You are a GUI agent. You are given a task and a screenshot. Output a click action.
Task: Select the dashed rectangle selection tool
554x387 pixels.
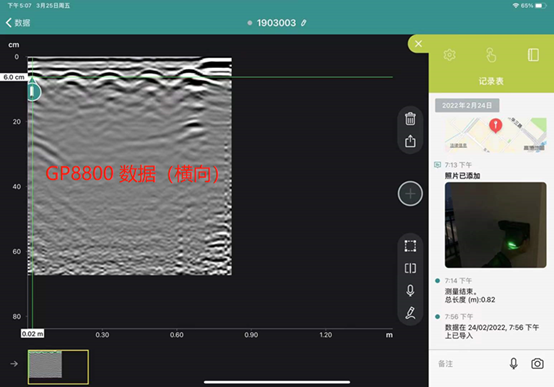point(410,246)
